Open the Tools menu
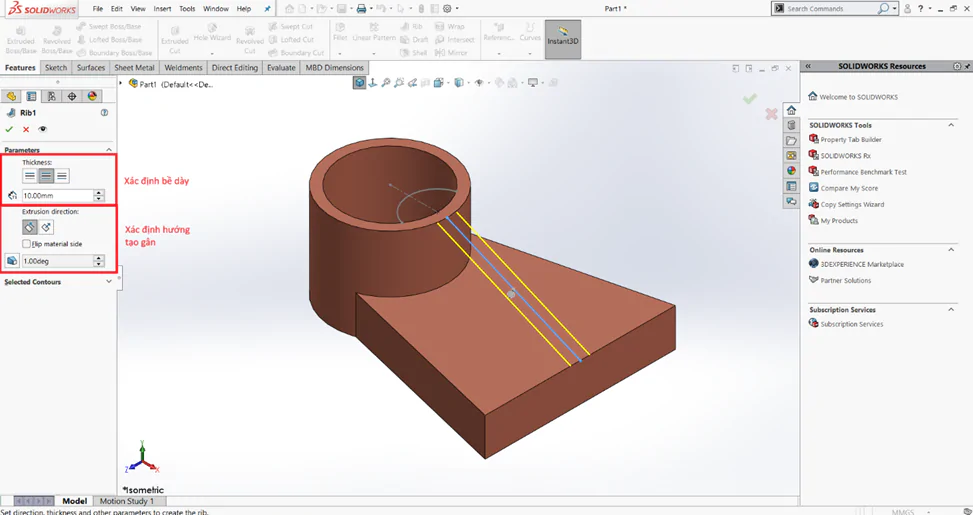 pos(187,9)
